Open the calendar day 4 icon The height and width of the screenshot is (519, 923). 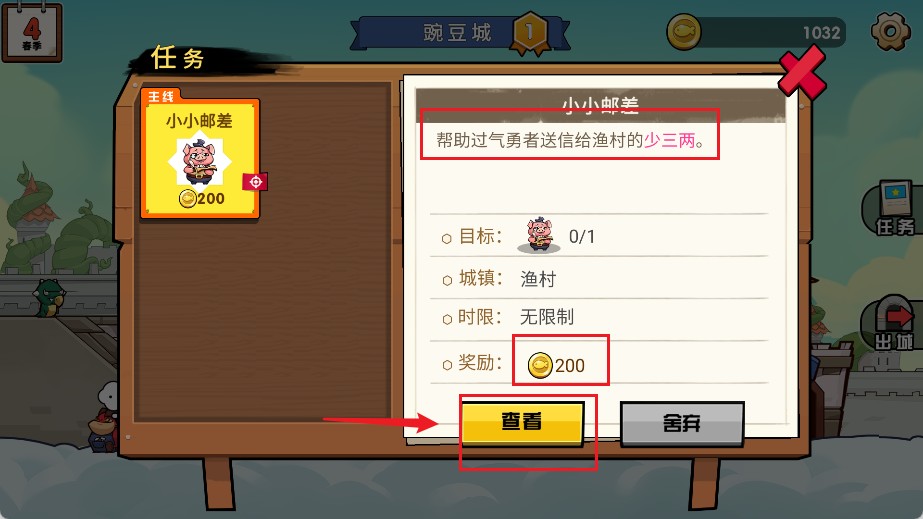pos(32,33)
